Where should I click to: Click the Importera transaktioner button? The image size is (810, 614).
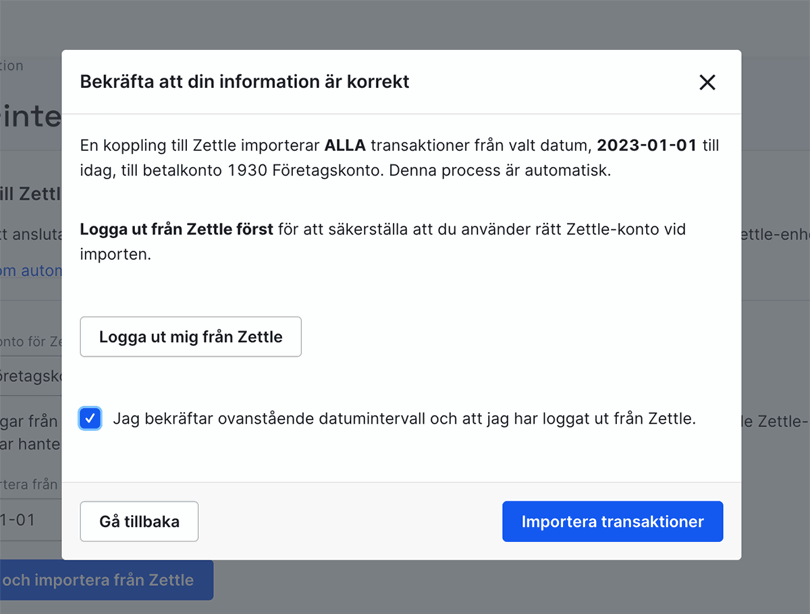[612, 521]
